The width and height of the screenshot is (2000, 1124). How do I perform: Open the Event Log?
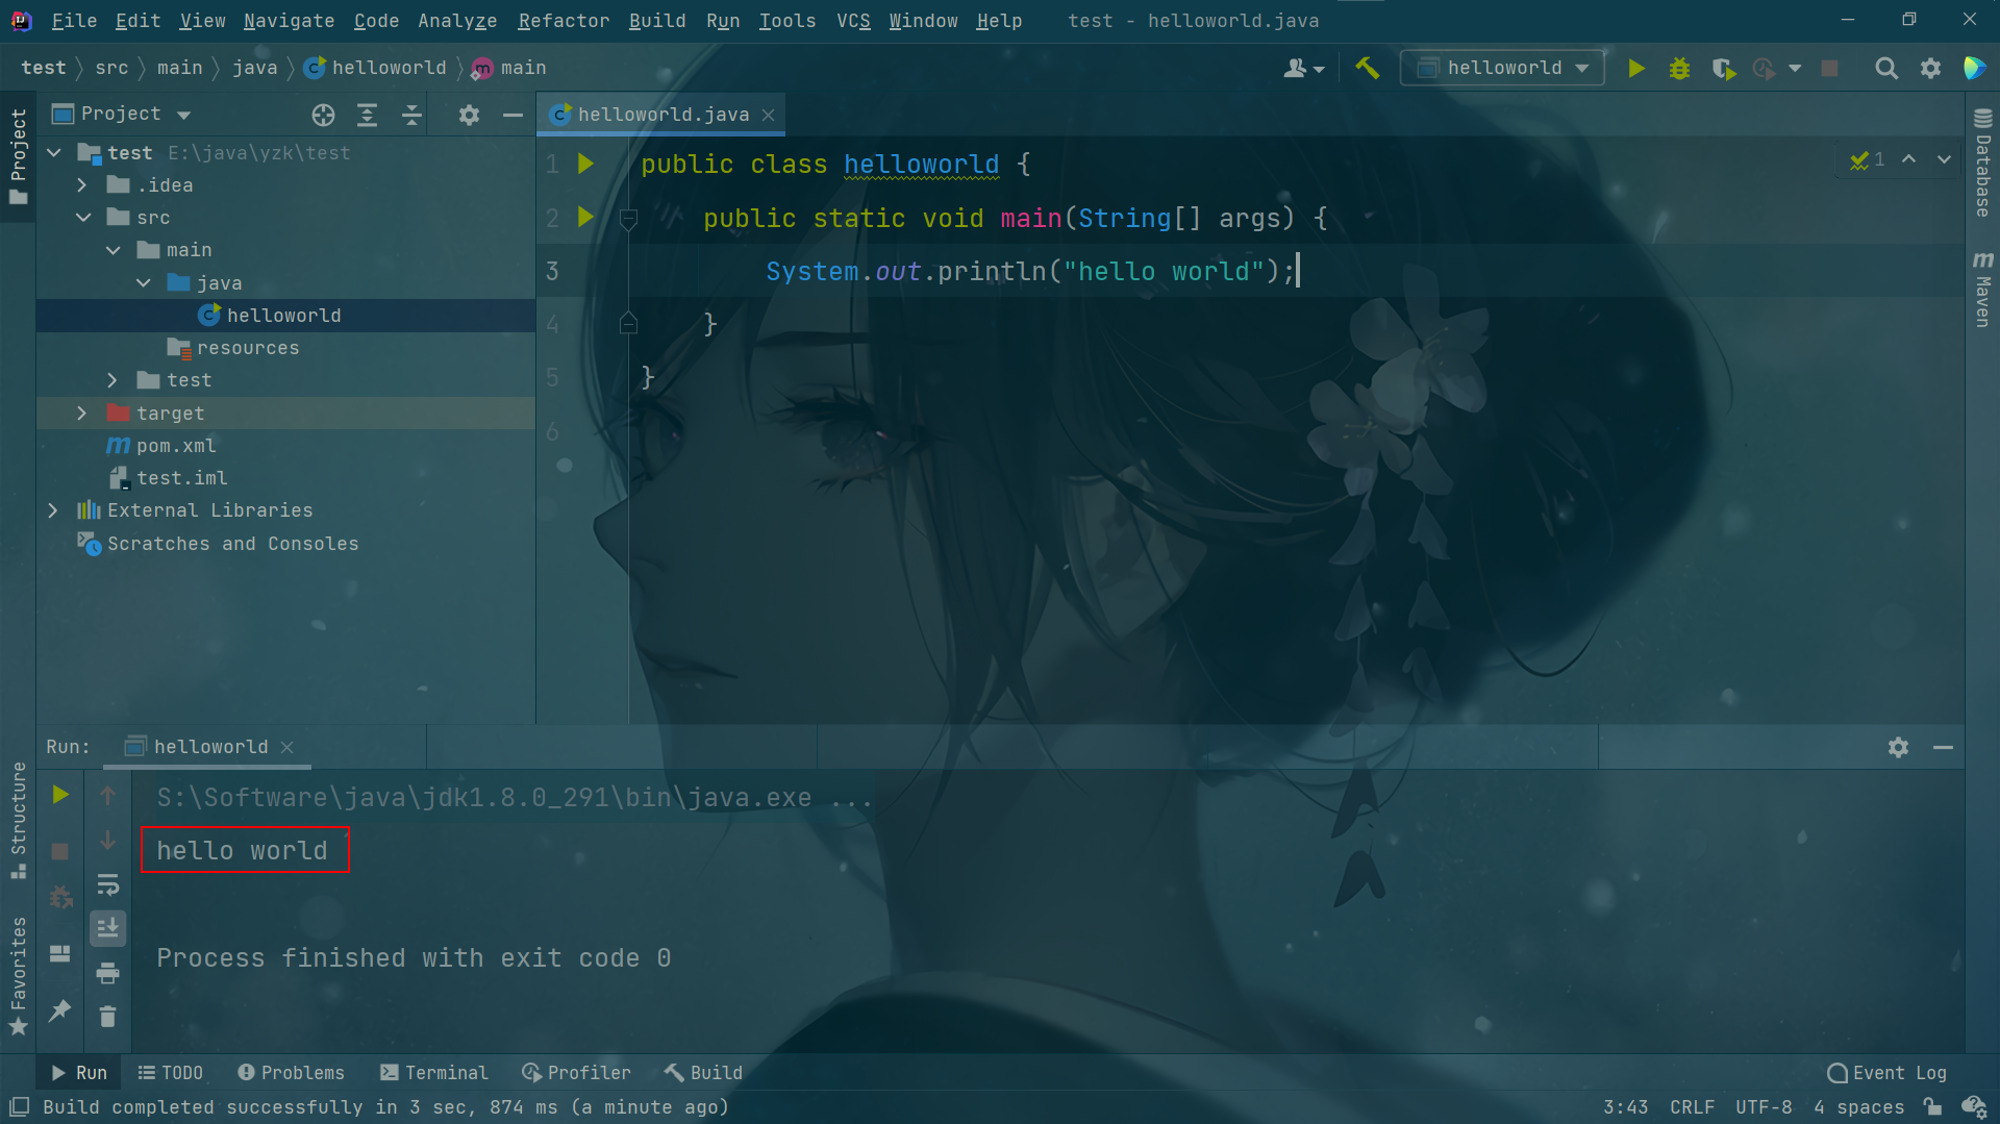coord(1887,1073)
